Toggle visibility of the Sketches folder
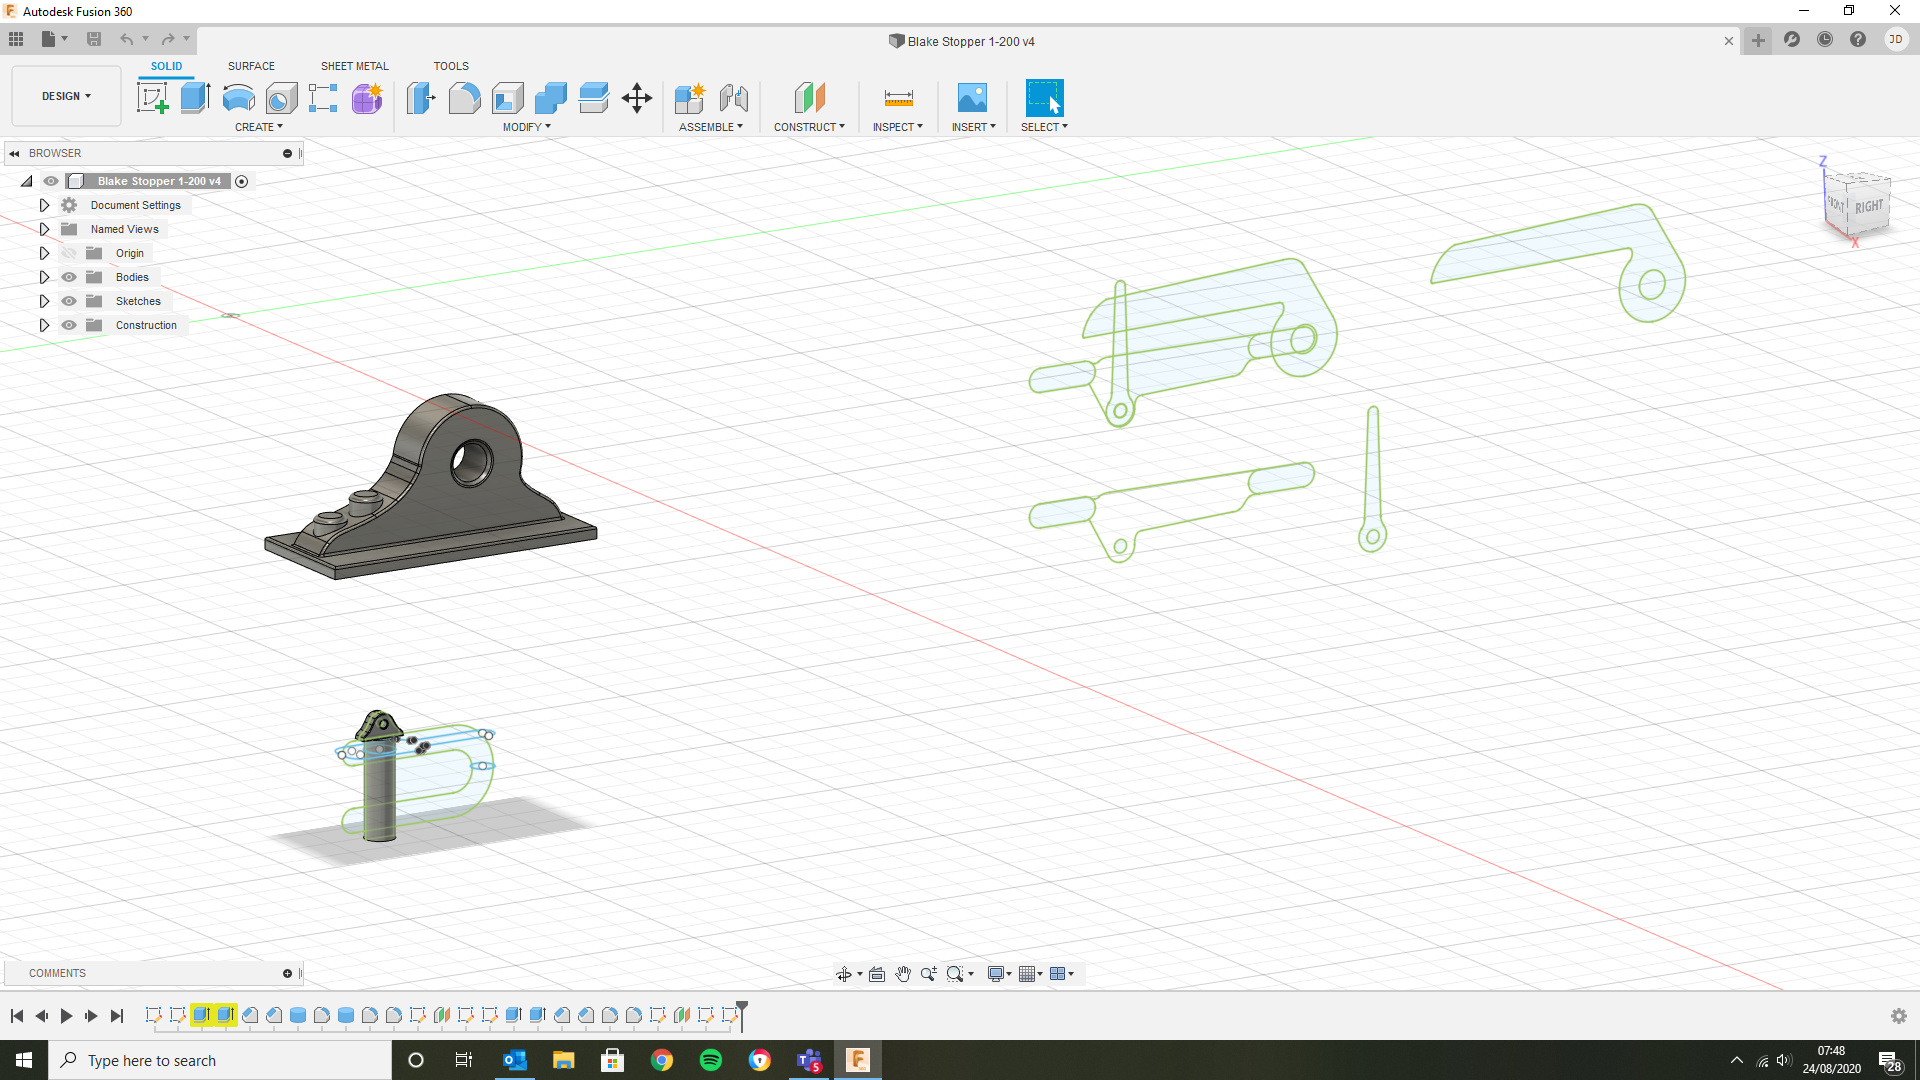This screenshot has width=1920, height=1080. pyautogui.click(x=69, y=301)
